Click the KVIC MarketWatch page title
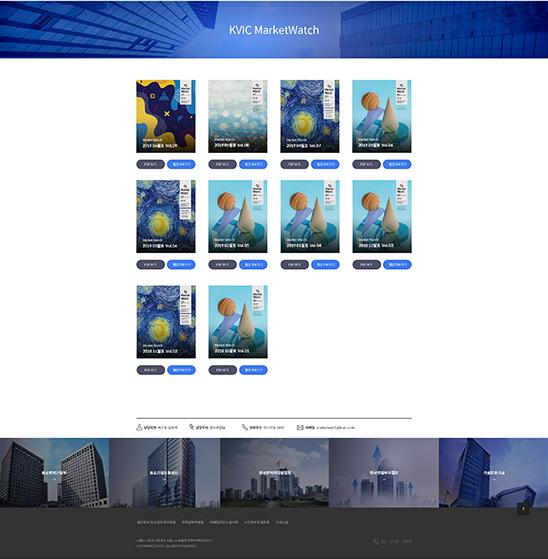The height and width of the screenshot is (559, 548). click(x=274, y=30)
